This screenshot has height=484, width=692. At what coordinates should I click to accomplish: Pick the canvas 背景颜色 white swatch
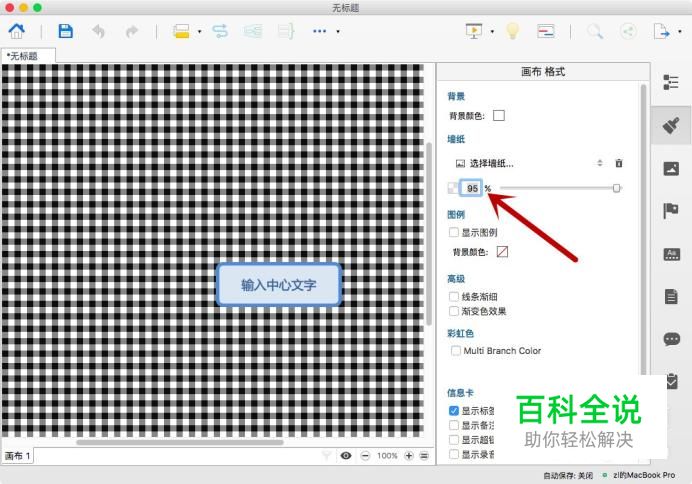pyautogui.click(x=499, y=116)
